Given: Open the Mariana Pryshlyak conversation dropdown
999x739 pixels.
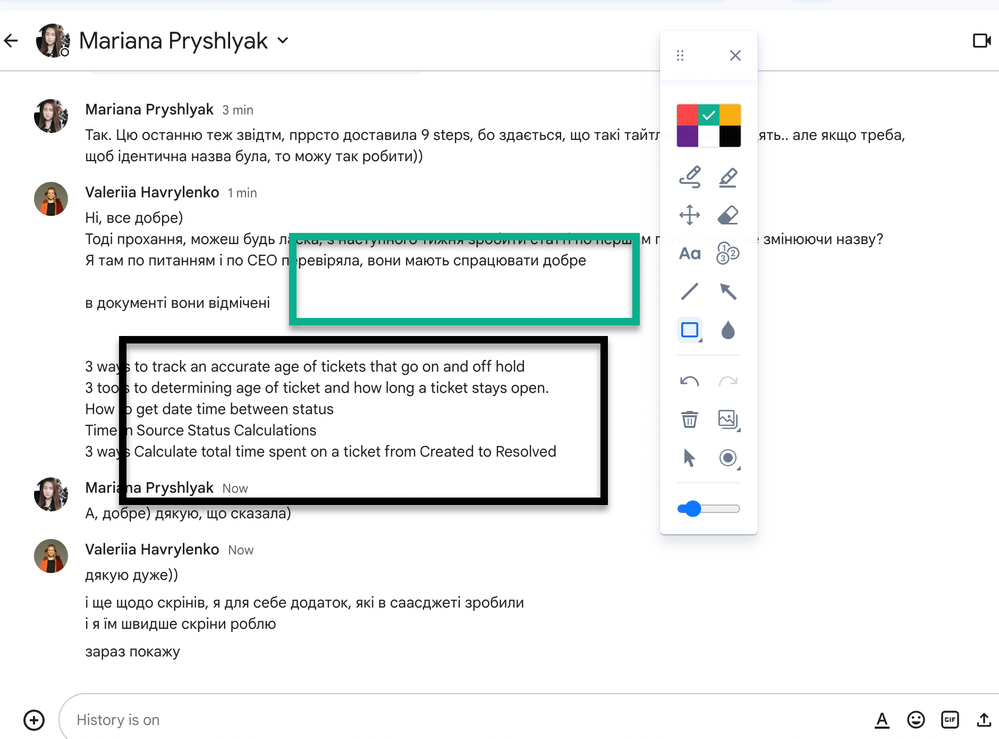Looking at the screenshot, I should [x=281, y=41].
